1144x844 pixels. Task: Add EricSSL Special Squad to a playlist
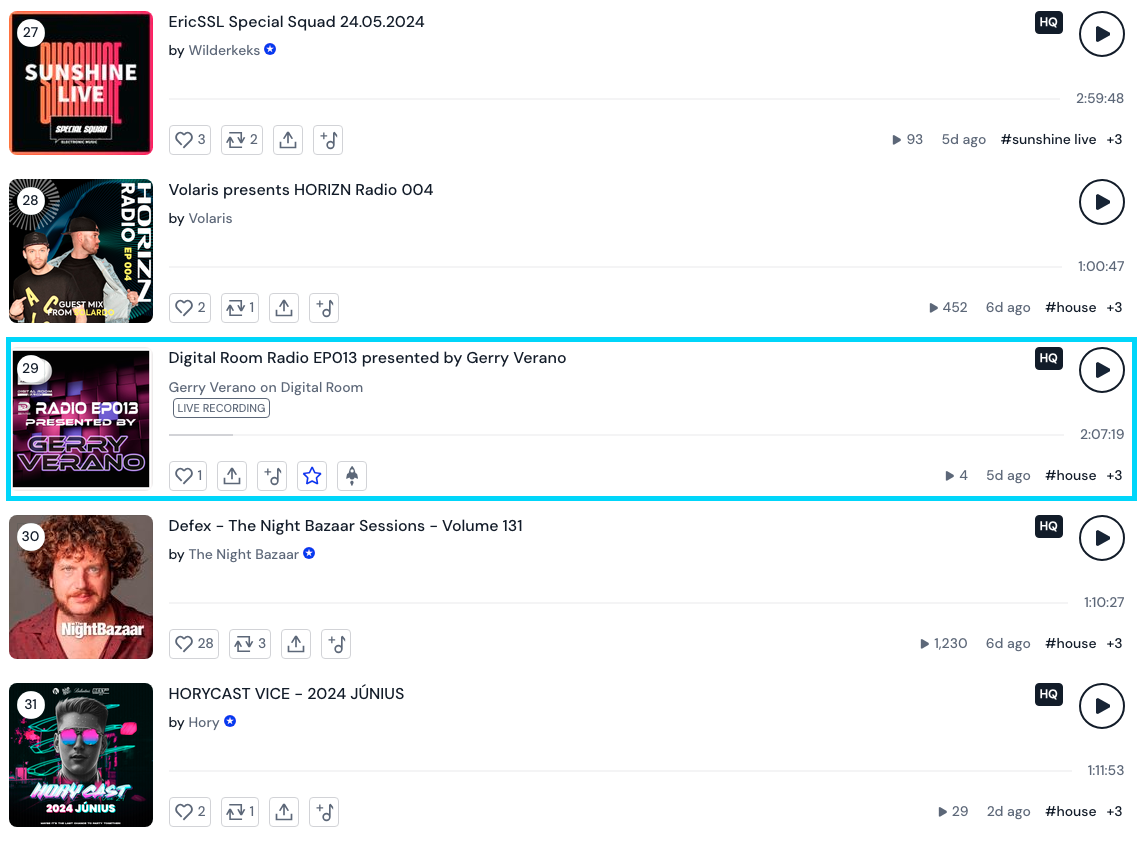point(328,139)
